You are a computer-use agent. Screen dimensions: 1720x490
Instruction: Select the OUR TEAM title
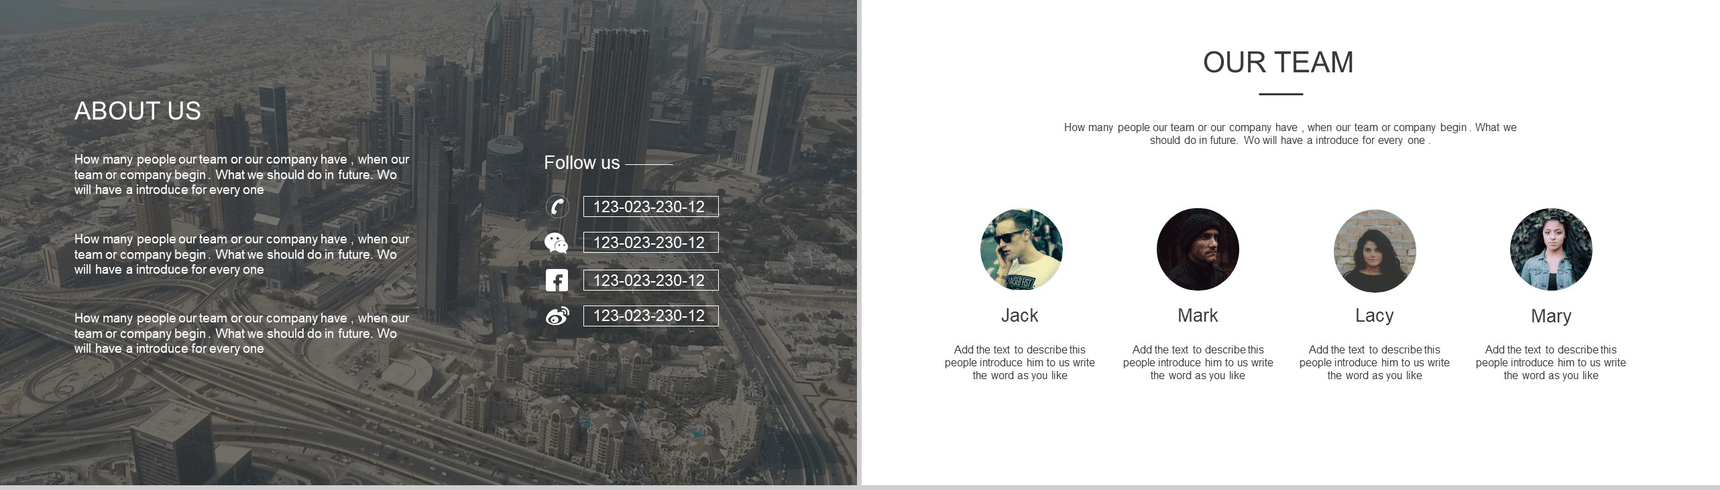coord(1278,63)
